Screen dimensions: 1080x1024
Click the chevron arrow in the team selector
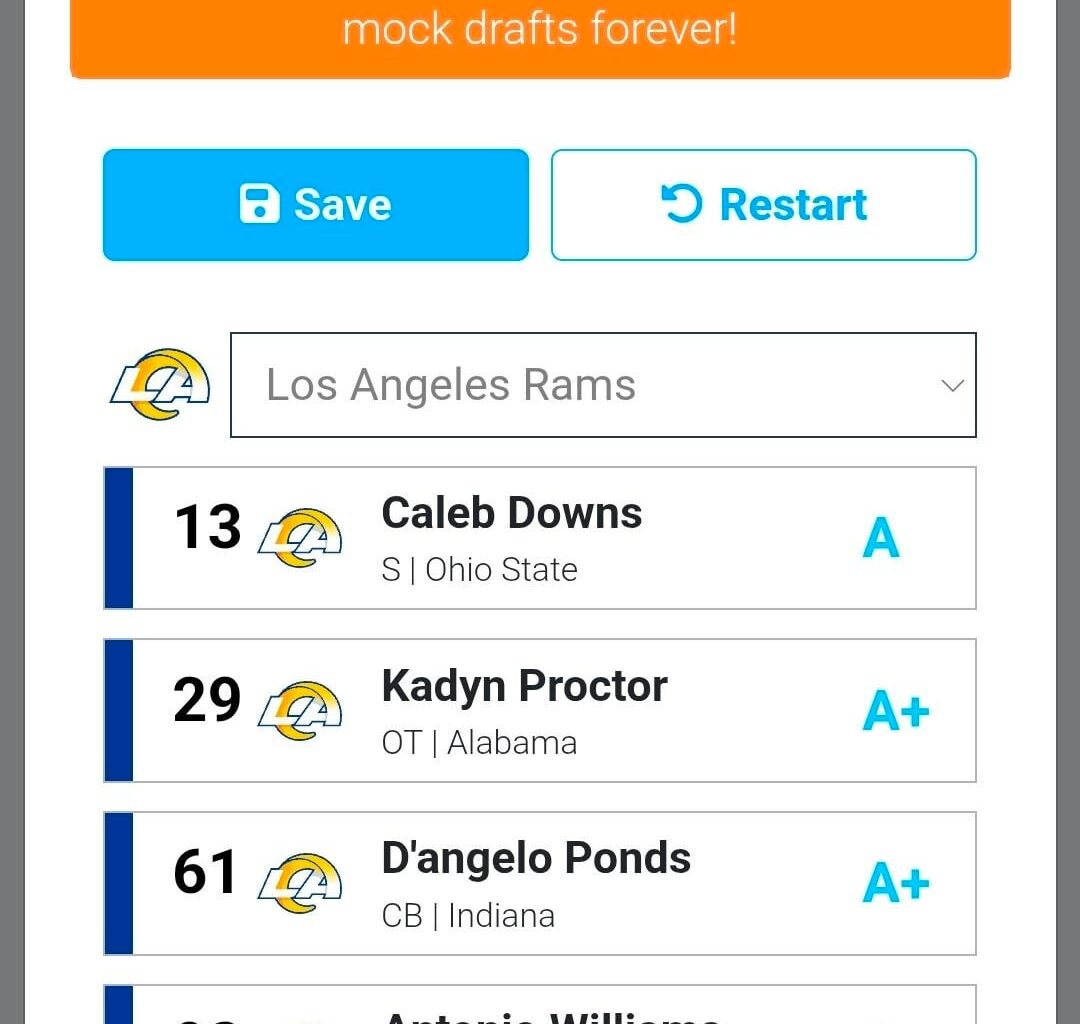click(x=953, y=385)
